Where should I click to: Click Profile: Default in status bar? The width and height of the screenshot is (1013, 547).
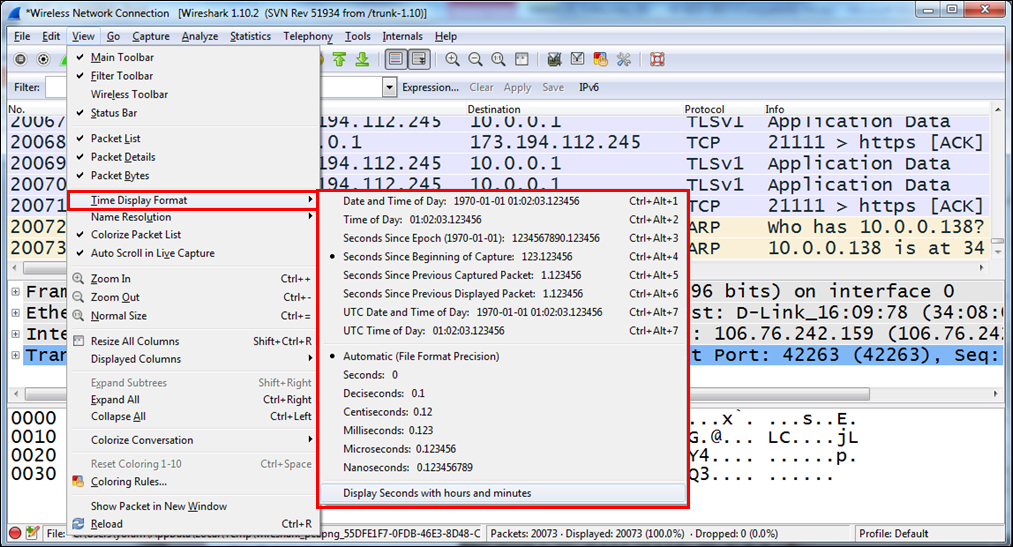click(893, 533)
